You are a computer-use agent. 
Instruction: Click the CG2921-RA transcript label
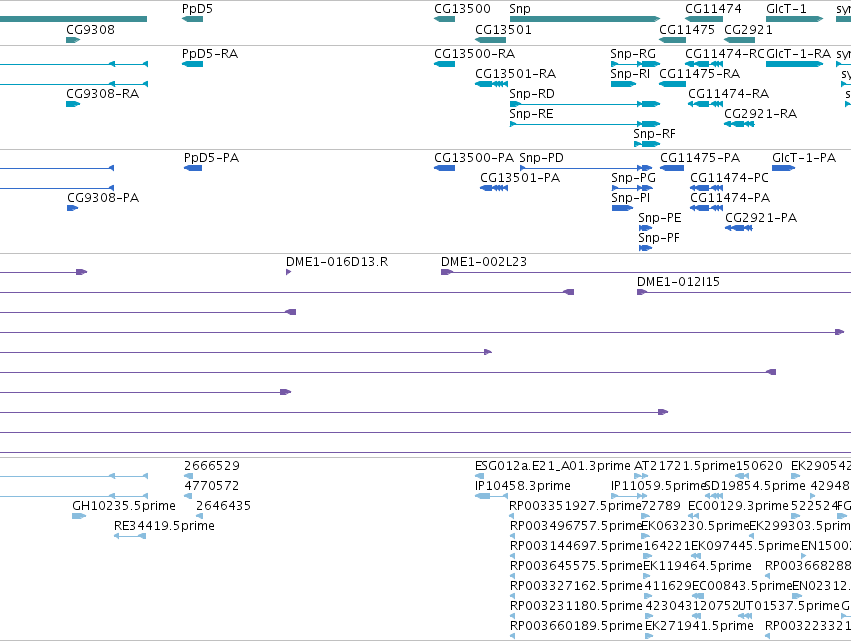click(x=760, y=113)
